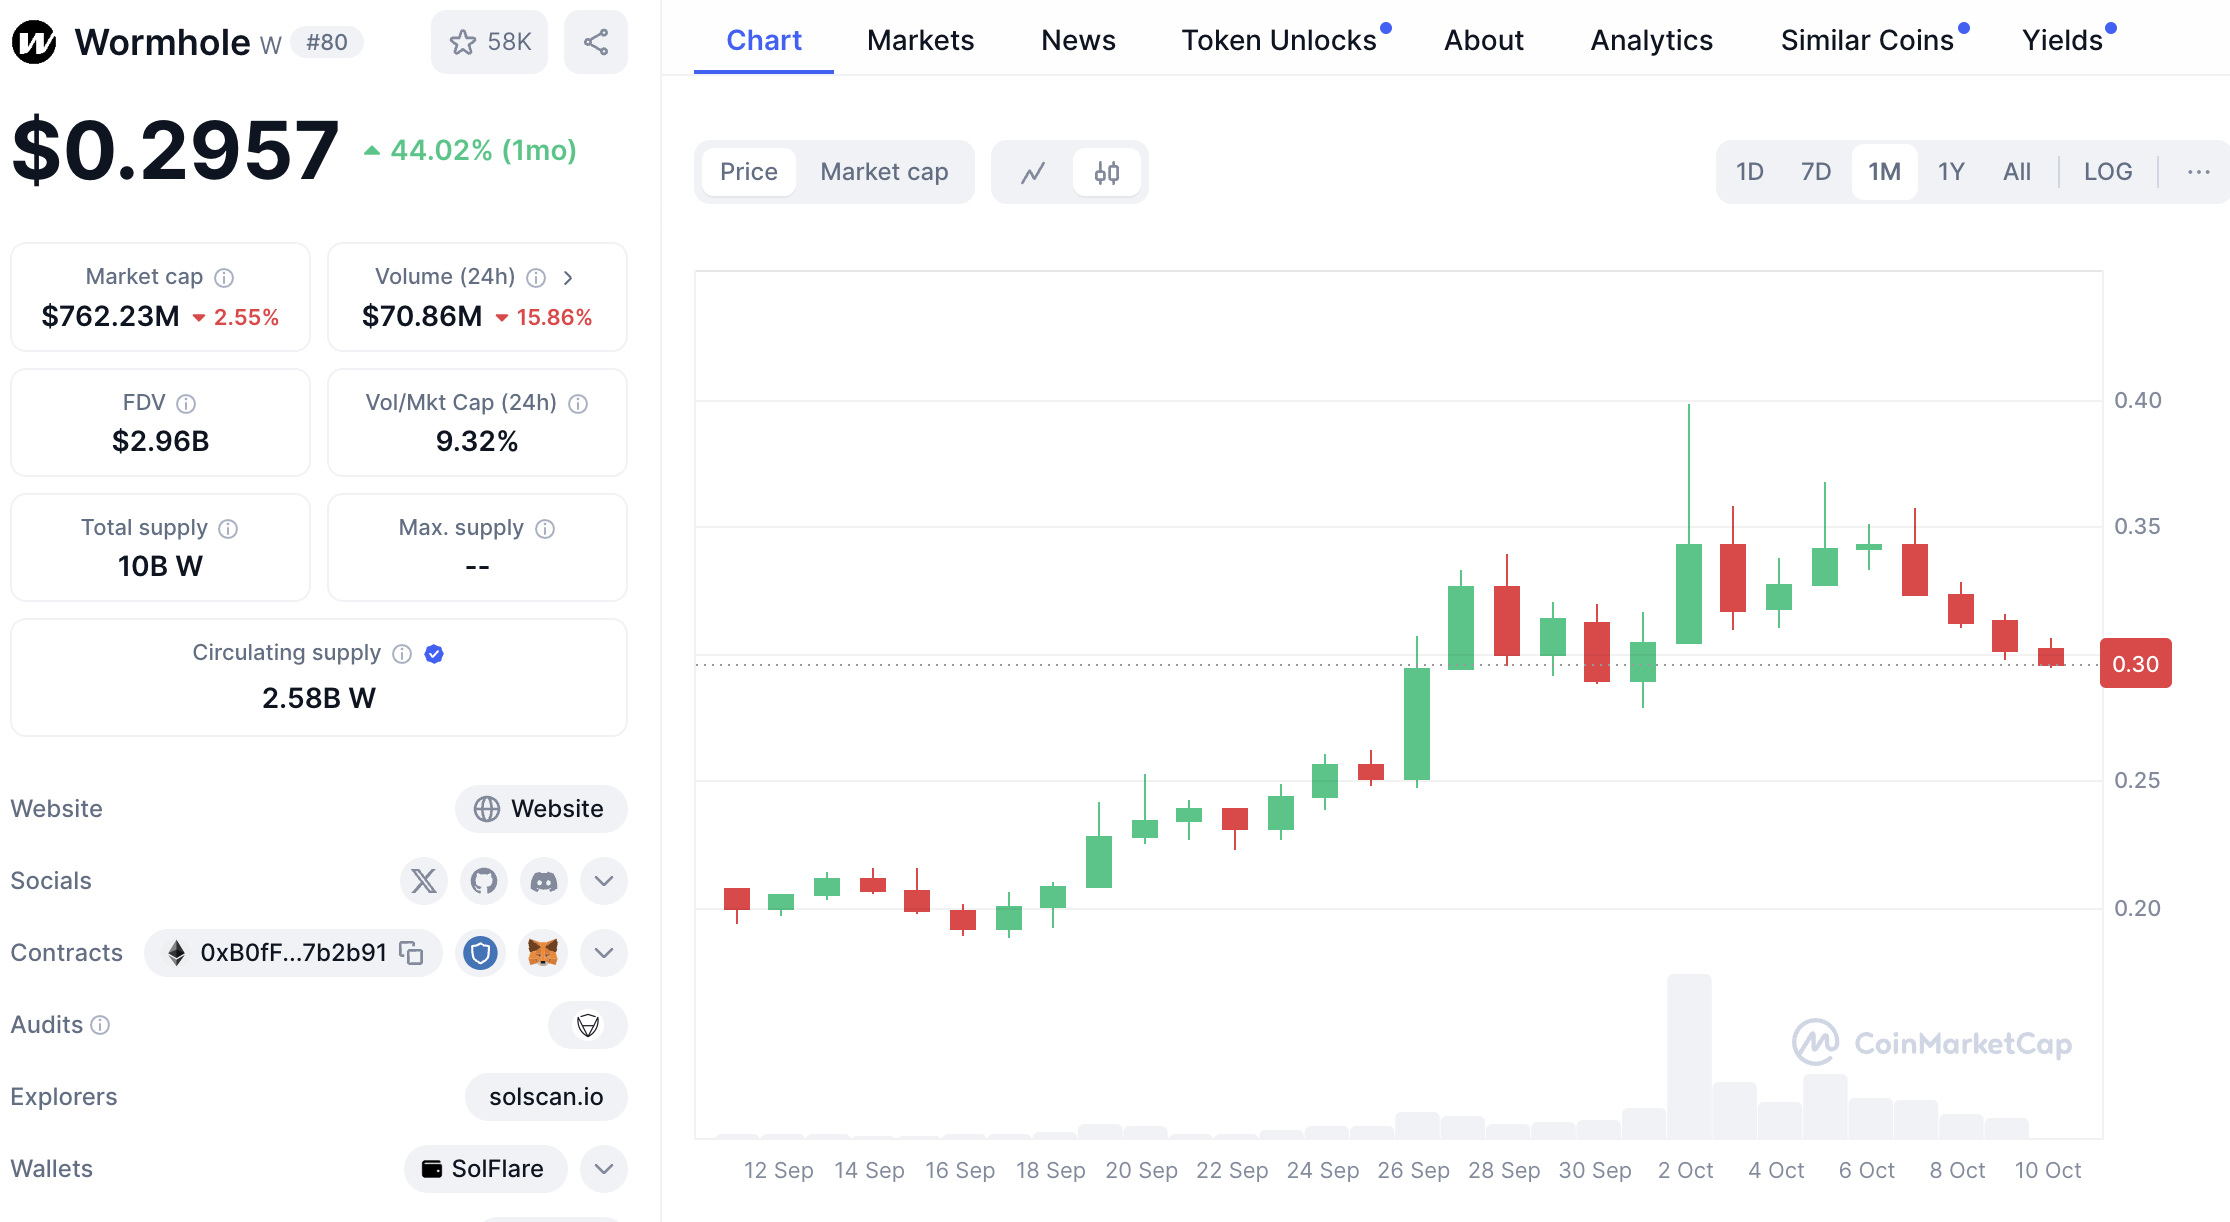
Task: Open the Yields tab
Action: point(2063,40)
